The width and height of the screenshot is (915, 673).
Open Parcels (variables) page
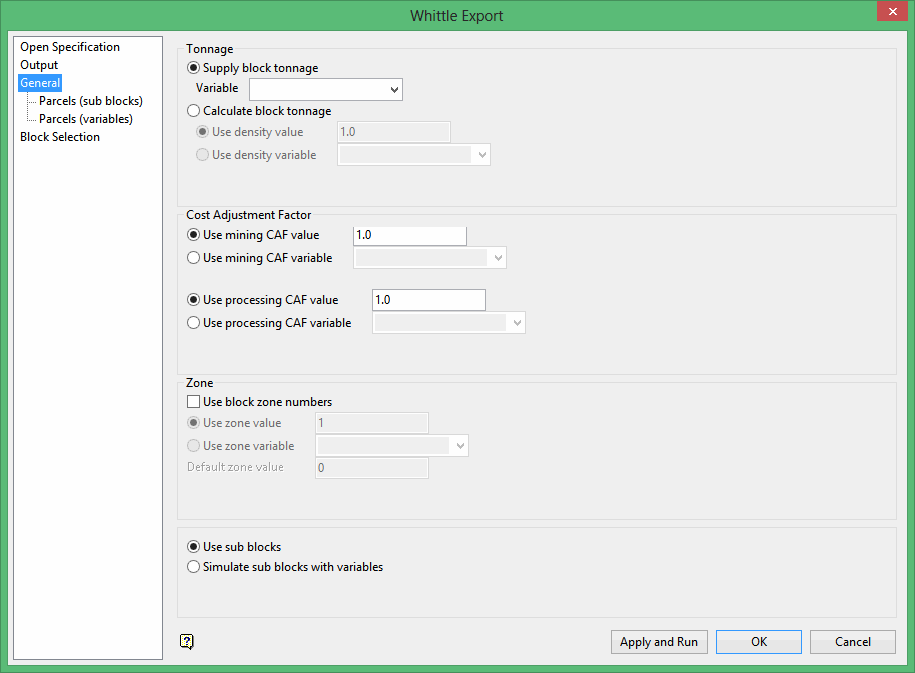pyautogui.click(x=86, y=119)
